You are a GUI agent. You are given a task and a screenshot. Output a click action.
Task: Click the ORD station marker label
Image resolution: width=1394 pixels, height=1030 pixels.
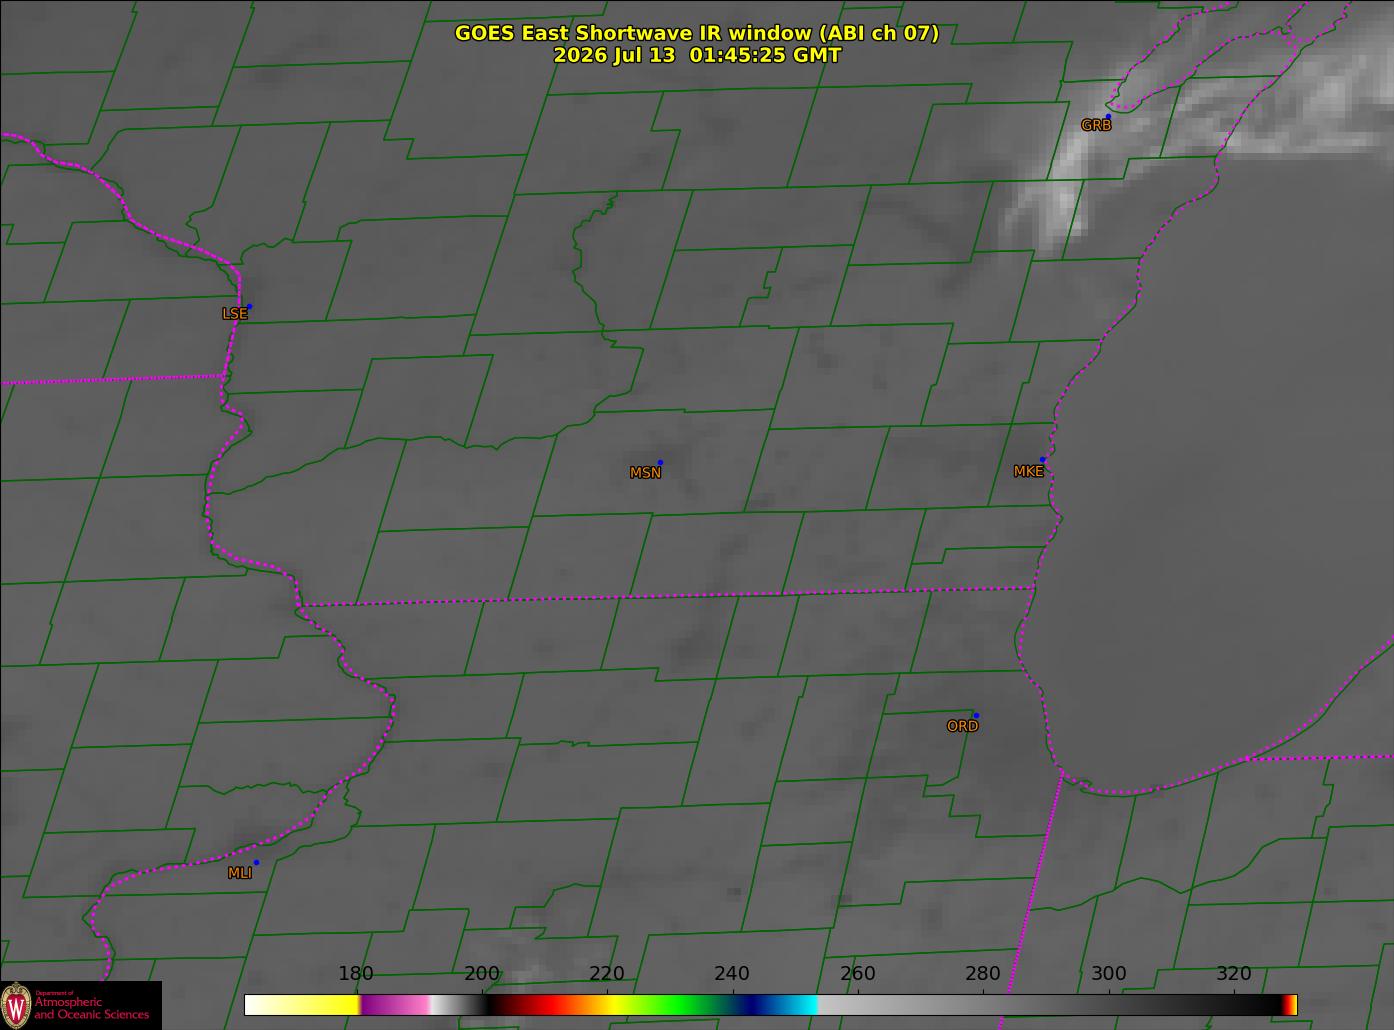click(x=962, y=726)
